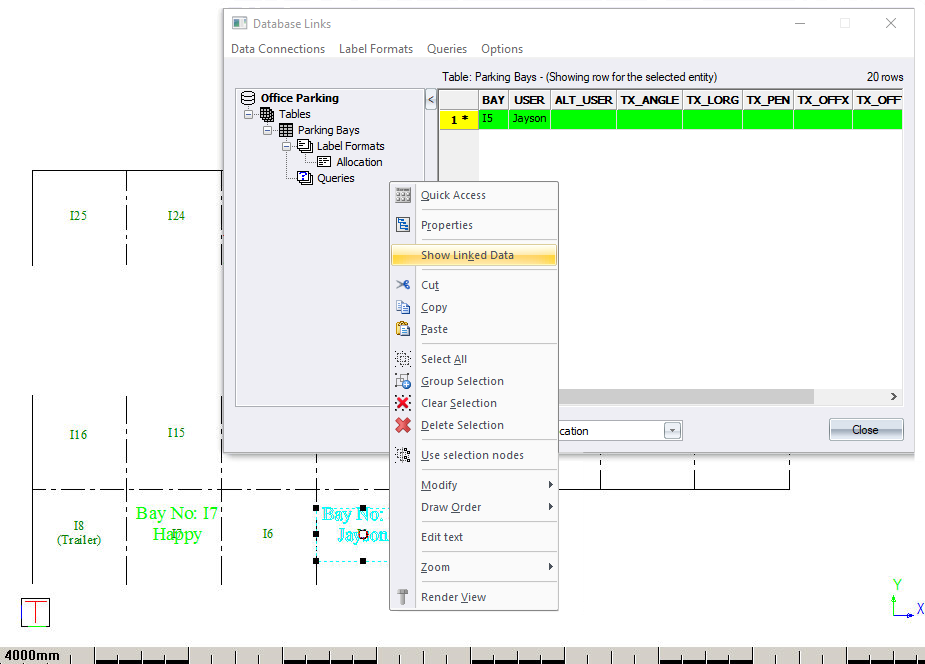Click the Paste clipboard icon
Viewport: 925px width, 664px height.
click(403, 329)
